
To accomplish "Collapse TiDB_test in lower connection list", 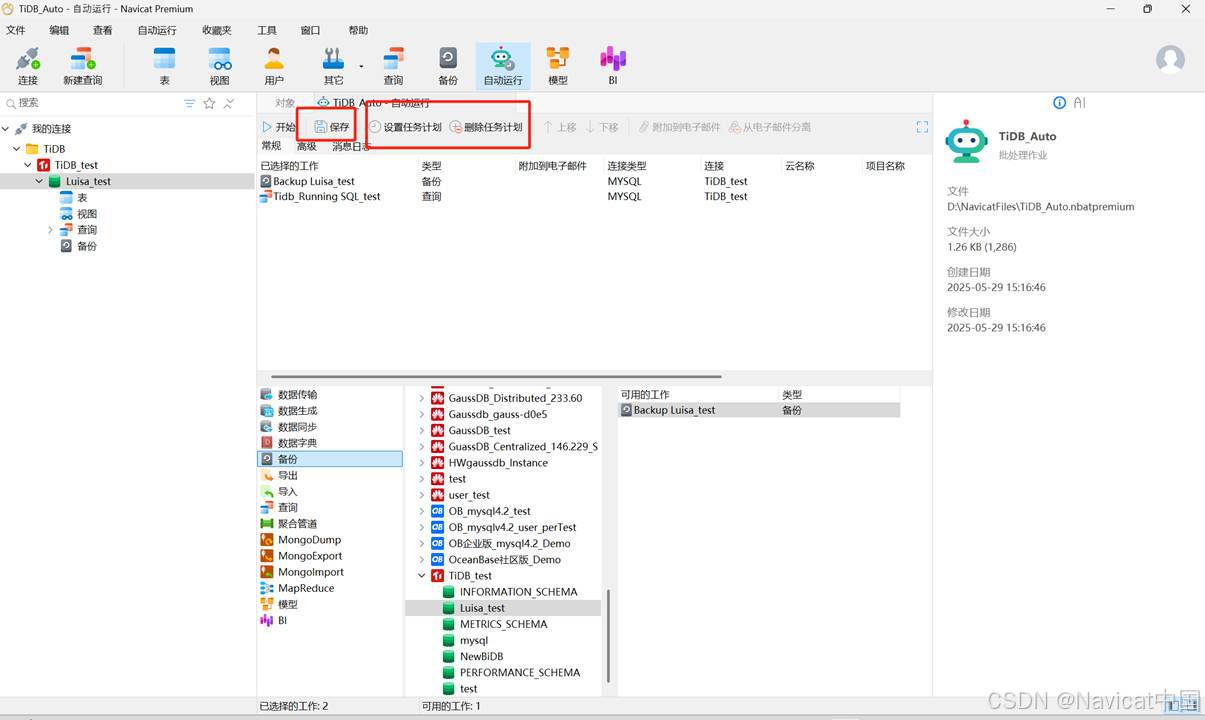I will pyautogui.click(x=422, y=576).
